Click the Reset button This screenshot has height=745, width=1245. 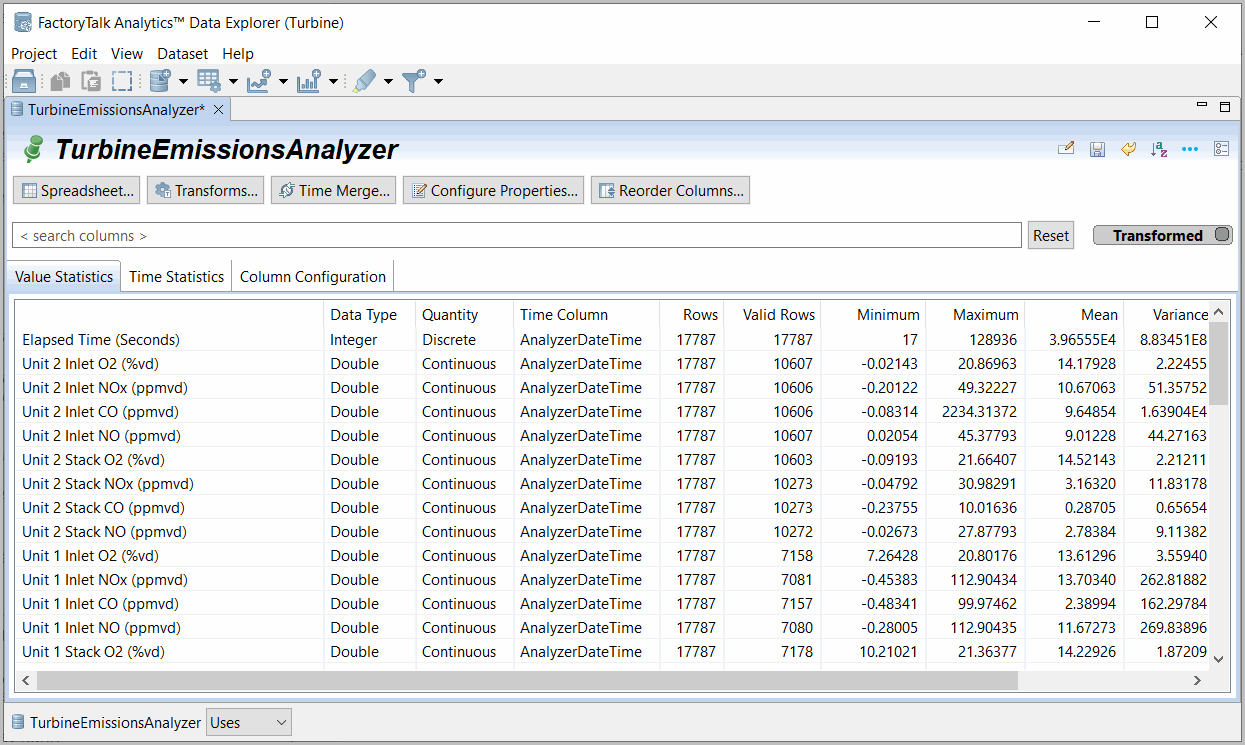coord(1051,236)
